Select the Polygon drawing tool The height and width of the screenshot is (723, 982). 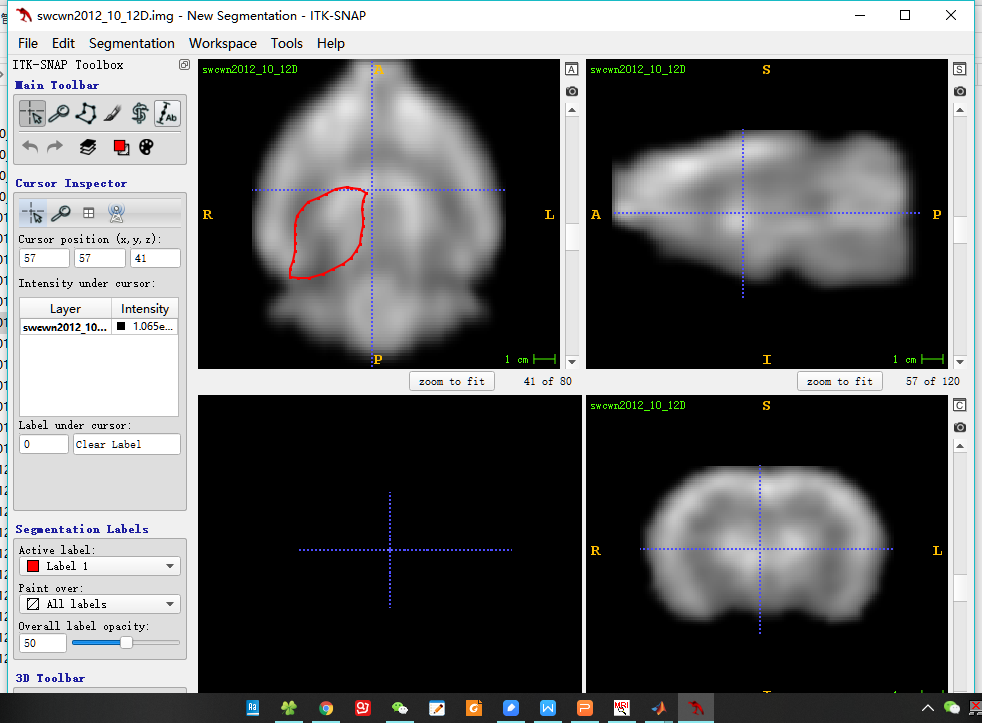coord(86,114)
